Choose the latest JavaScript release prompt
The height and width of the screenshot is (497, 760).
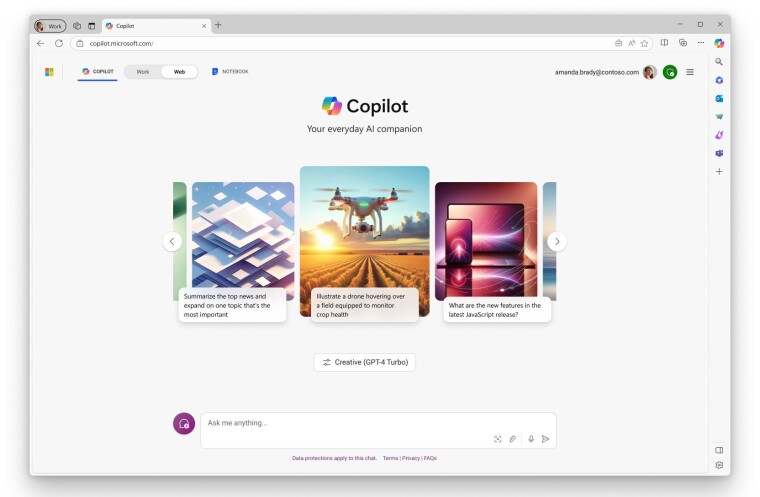pyautogui.click(x=497, y=309)
